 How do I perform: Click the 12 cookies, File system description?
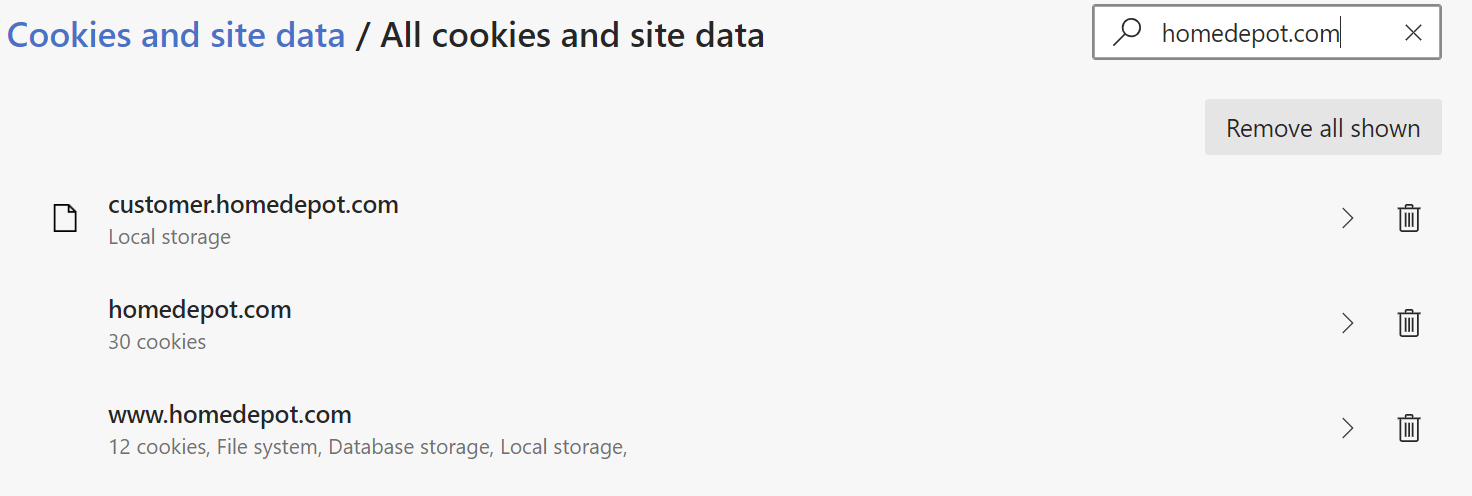pos(367,447)
